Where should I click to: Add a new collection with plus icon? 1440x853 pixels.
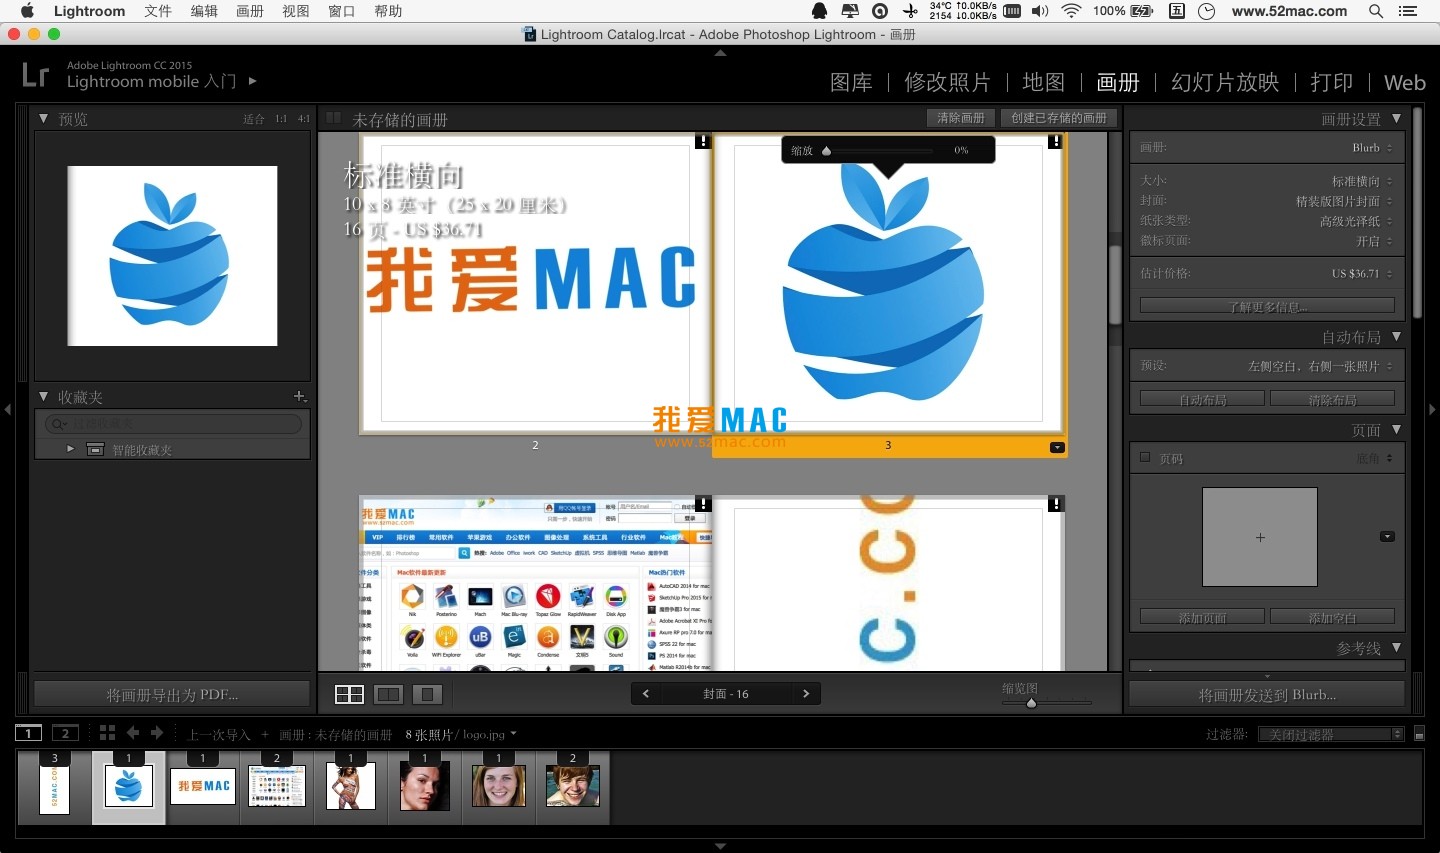[299, 397]
